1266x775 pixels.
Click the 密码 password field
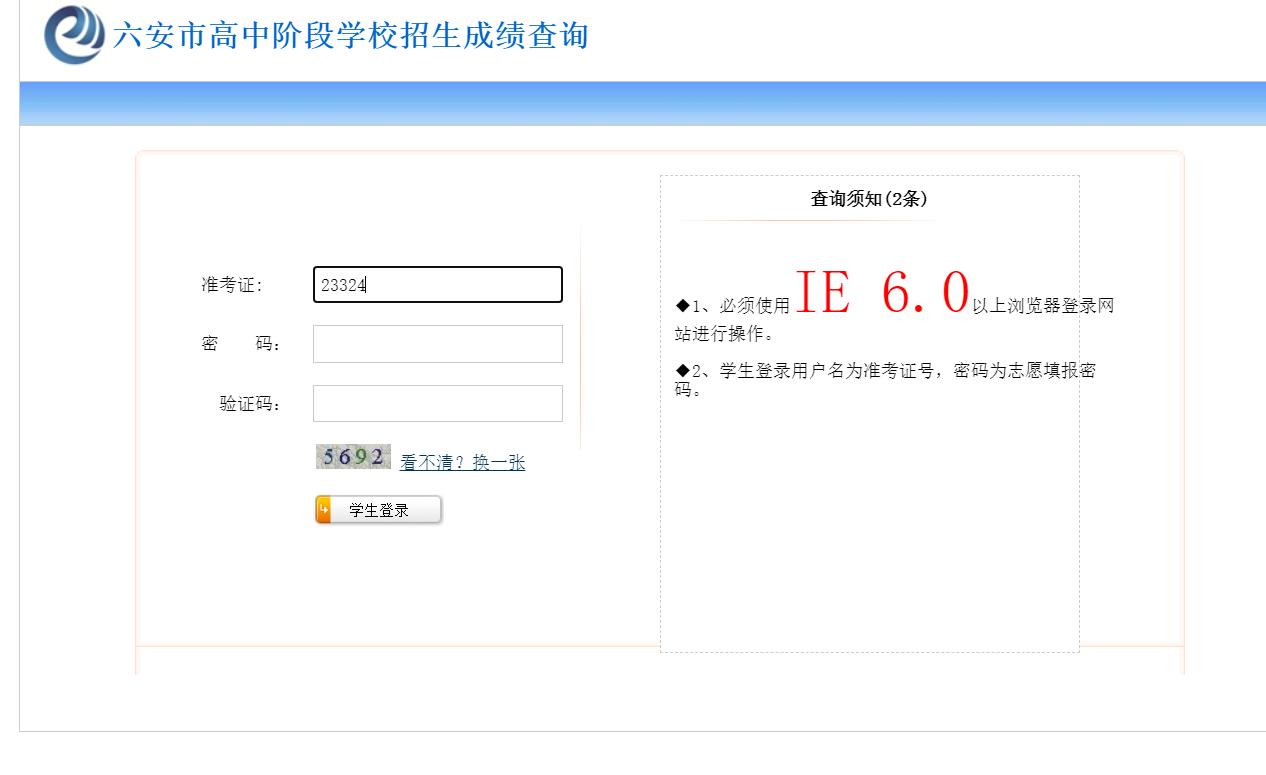tap(438, 344)
